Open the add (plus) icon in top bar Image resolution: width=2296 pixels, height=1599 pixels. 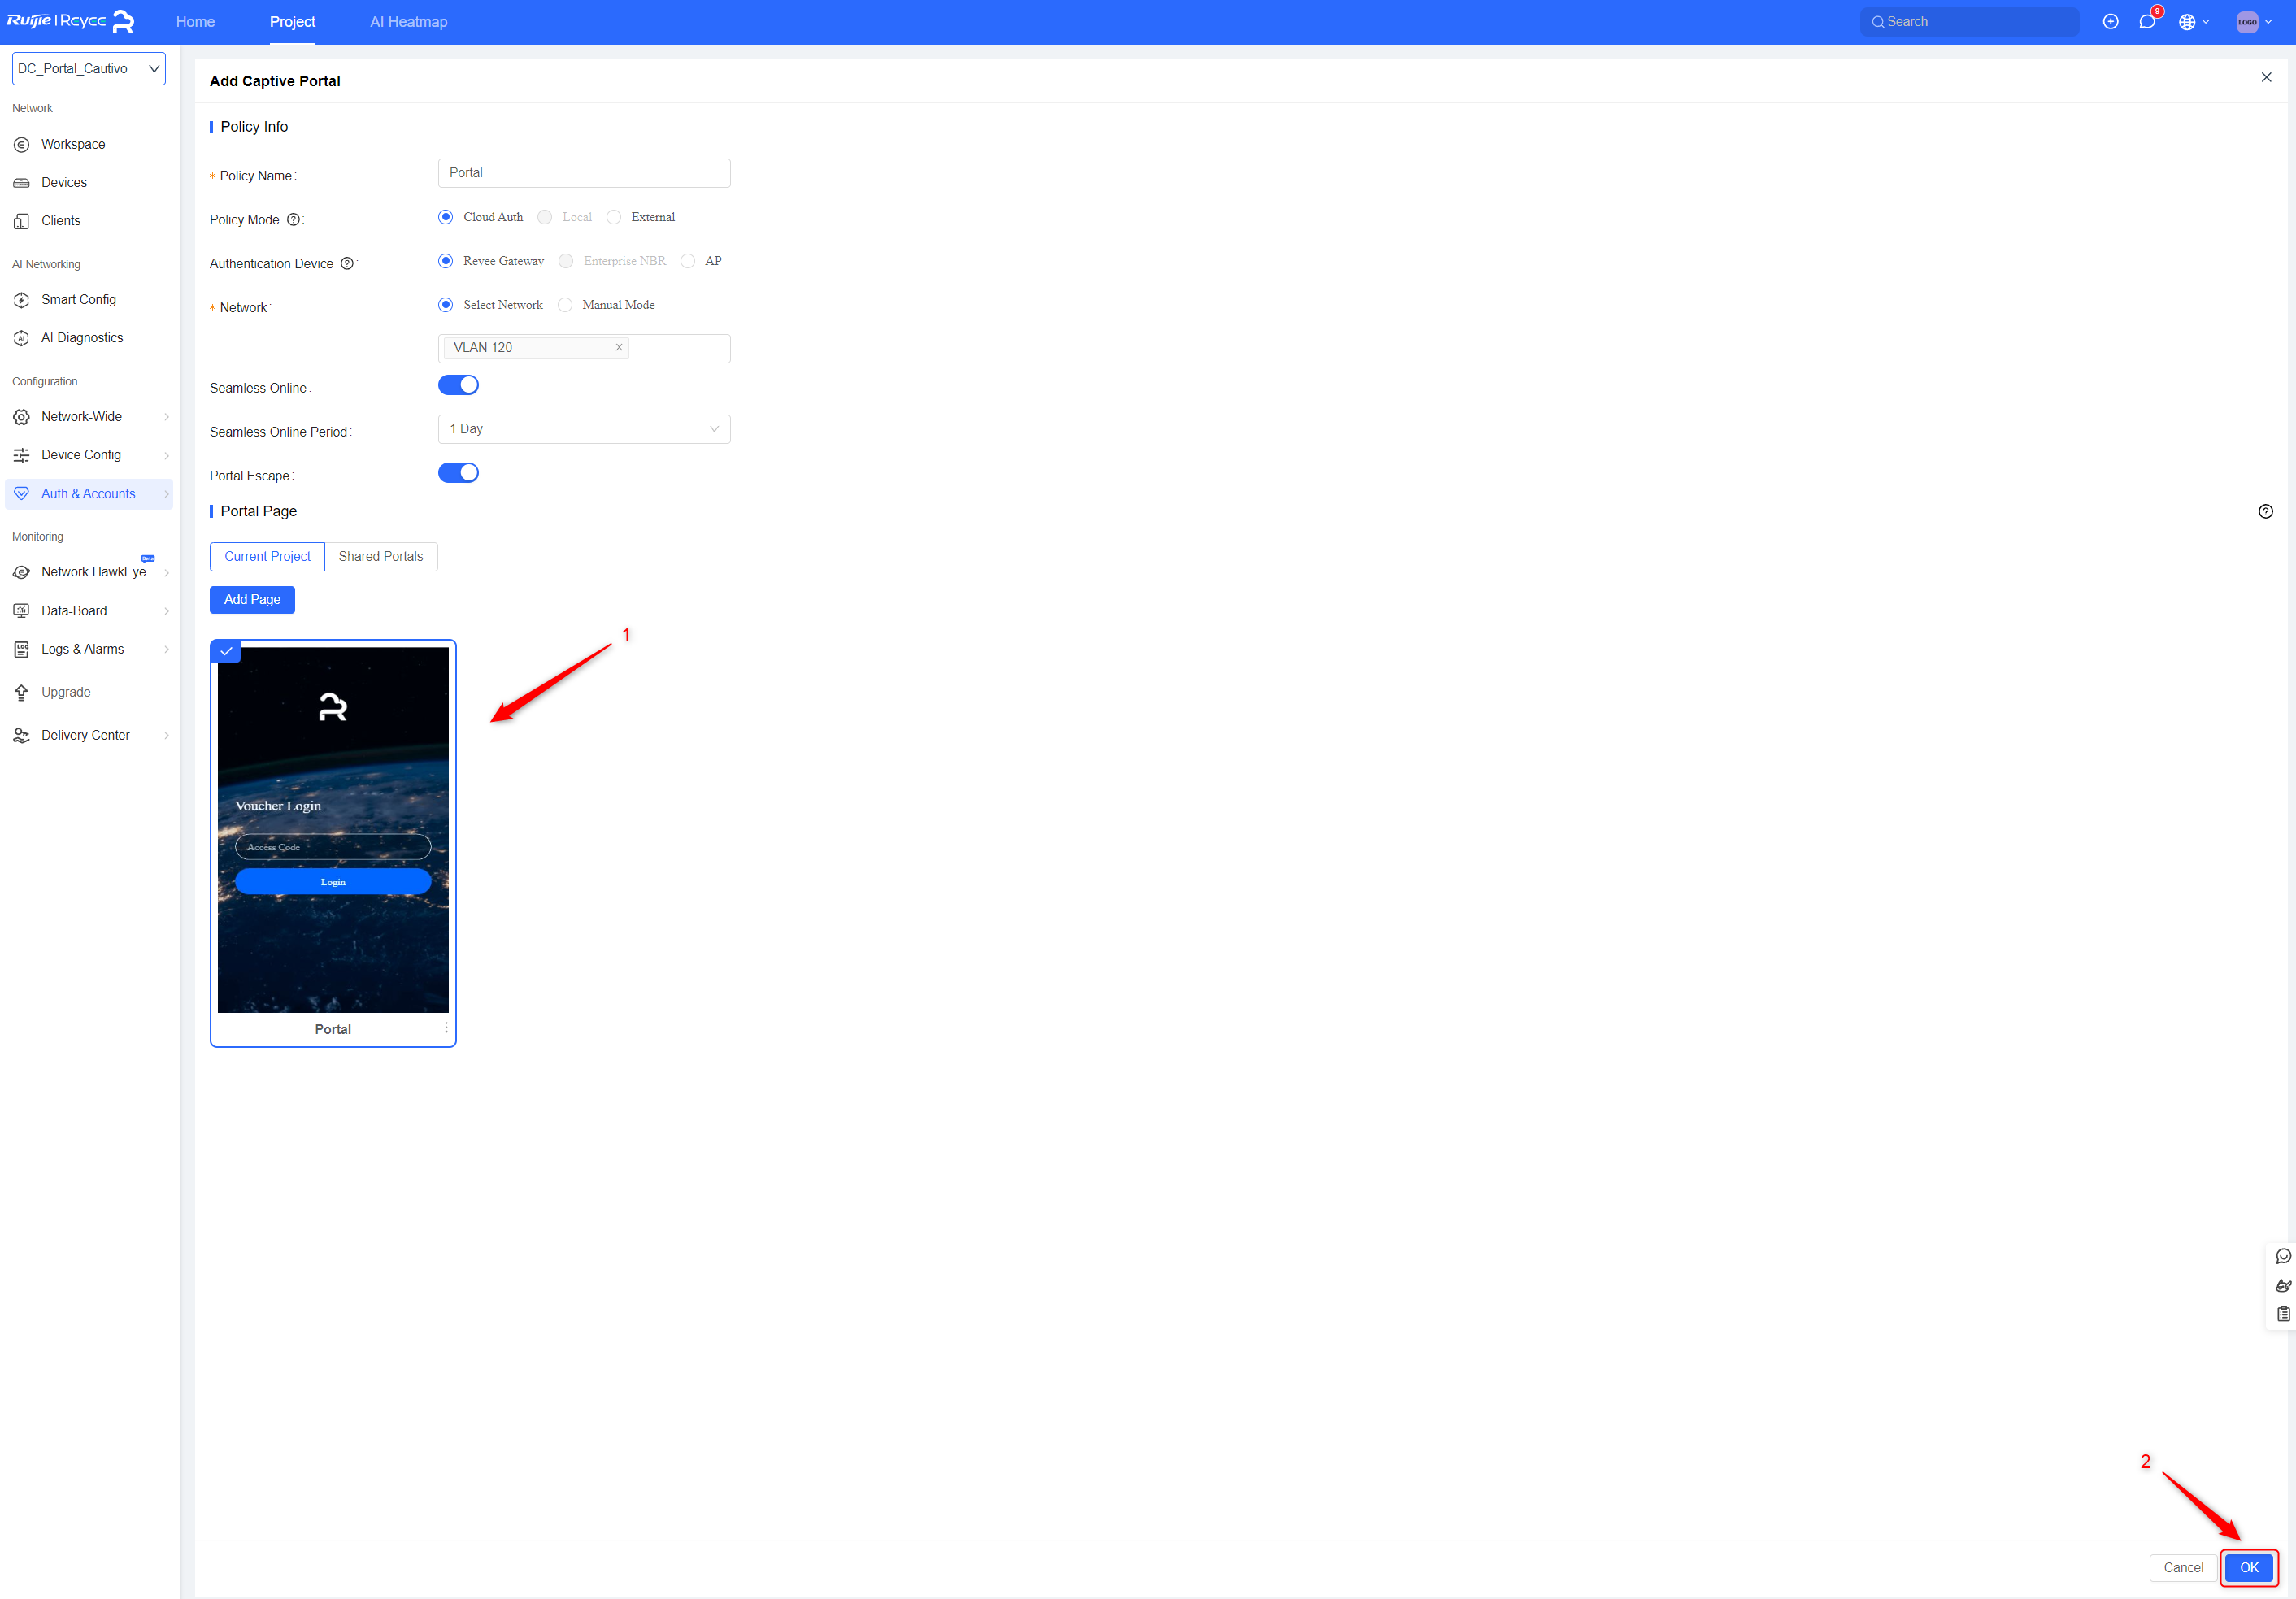2110,22
